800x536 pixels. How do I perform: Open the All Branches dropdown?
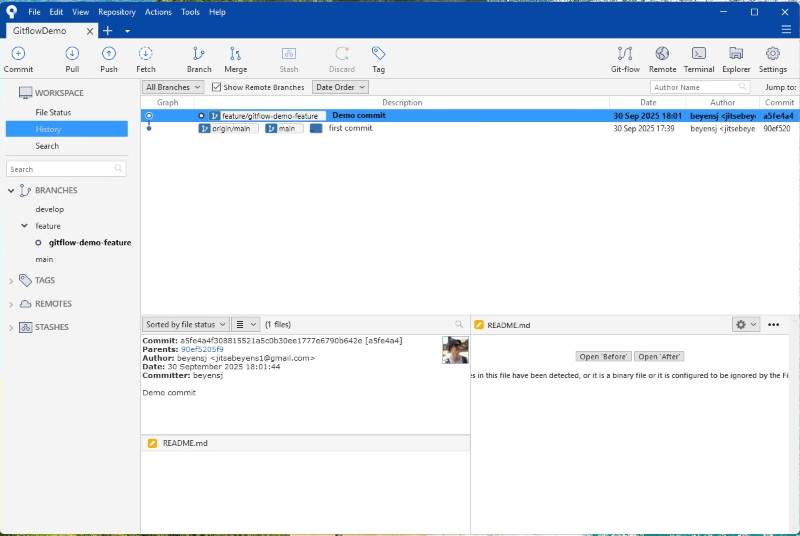coord(172,88)
